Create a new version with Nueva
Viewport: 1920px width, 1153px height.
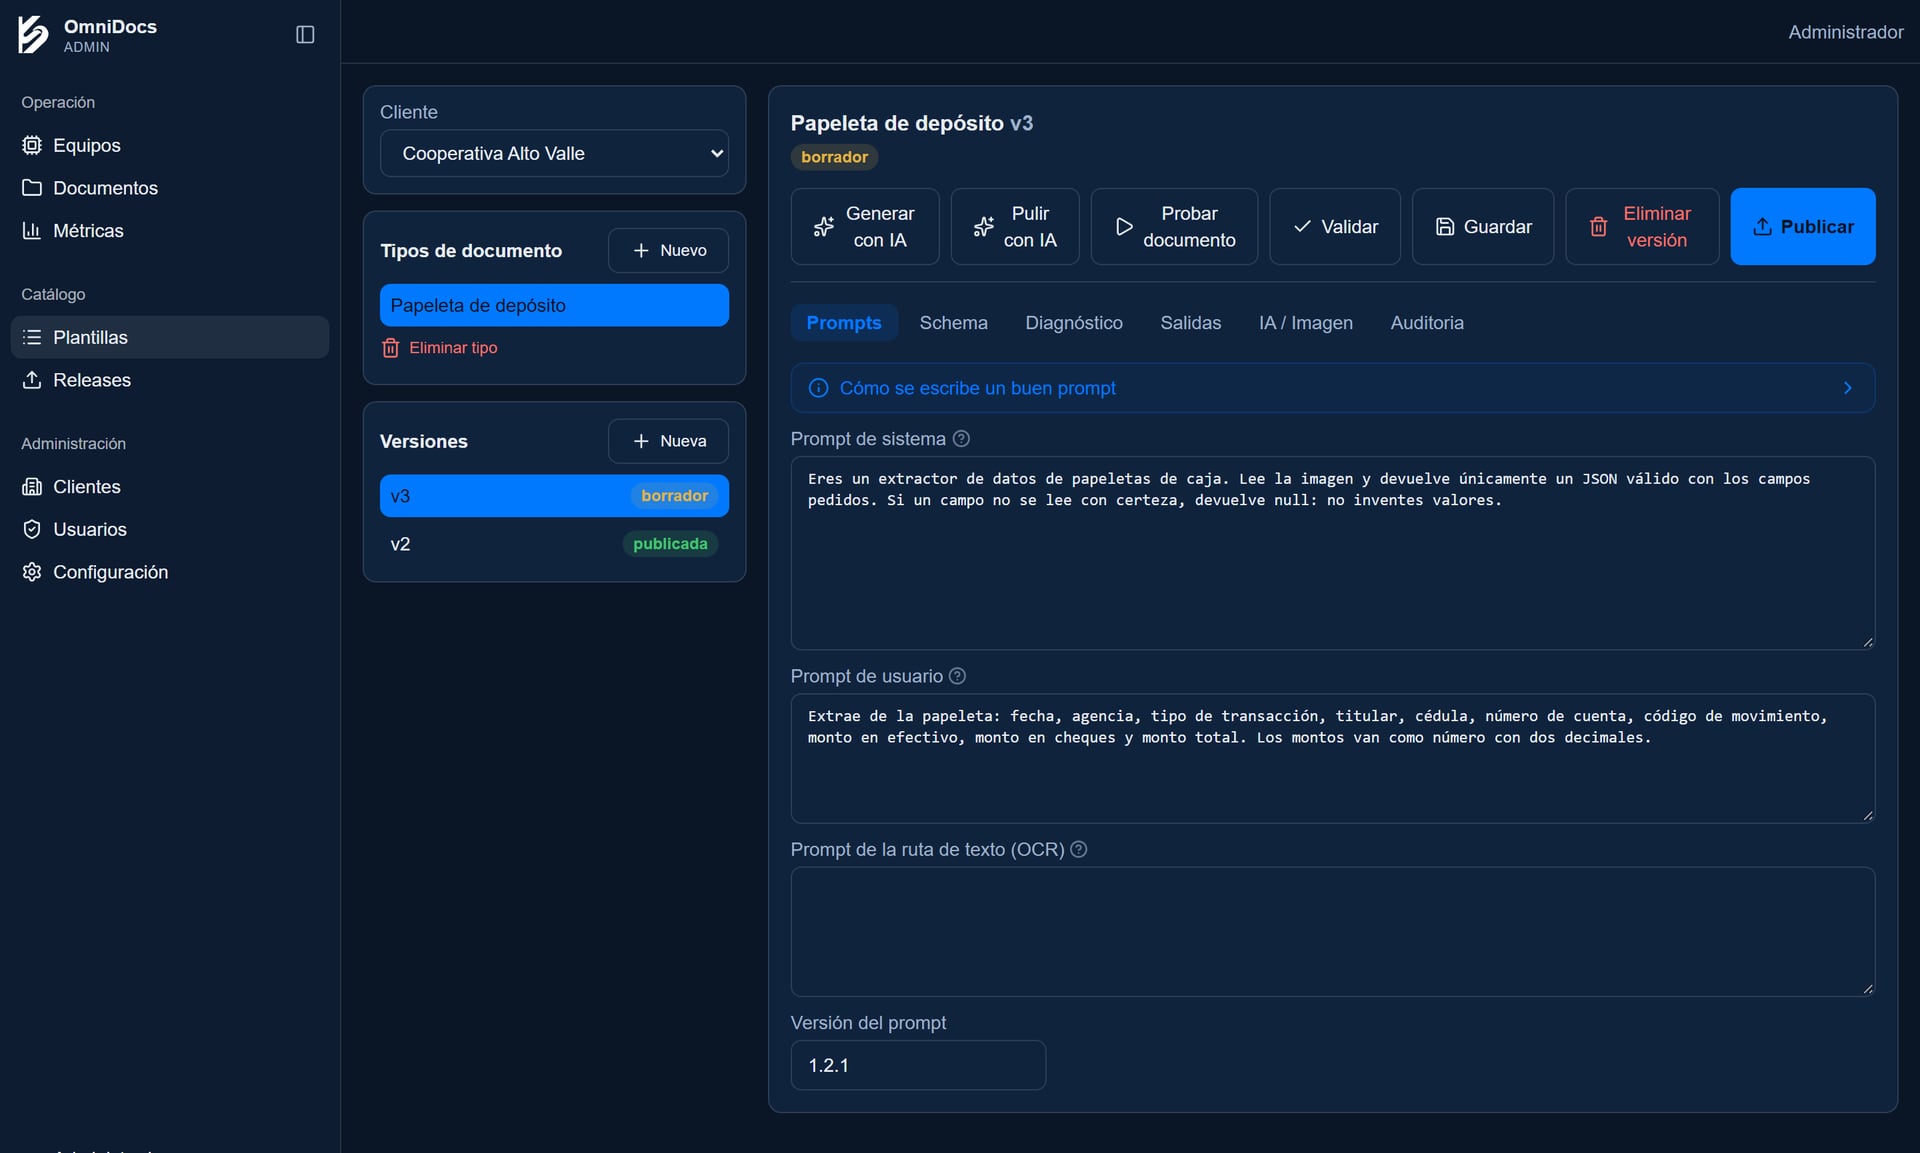point(668,441)
